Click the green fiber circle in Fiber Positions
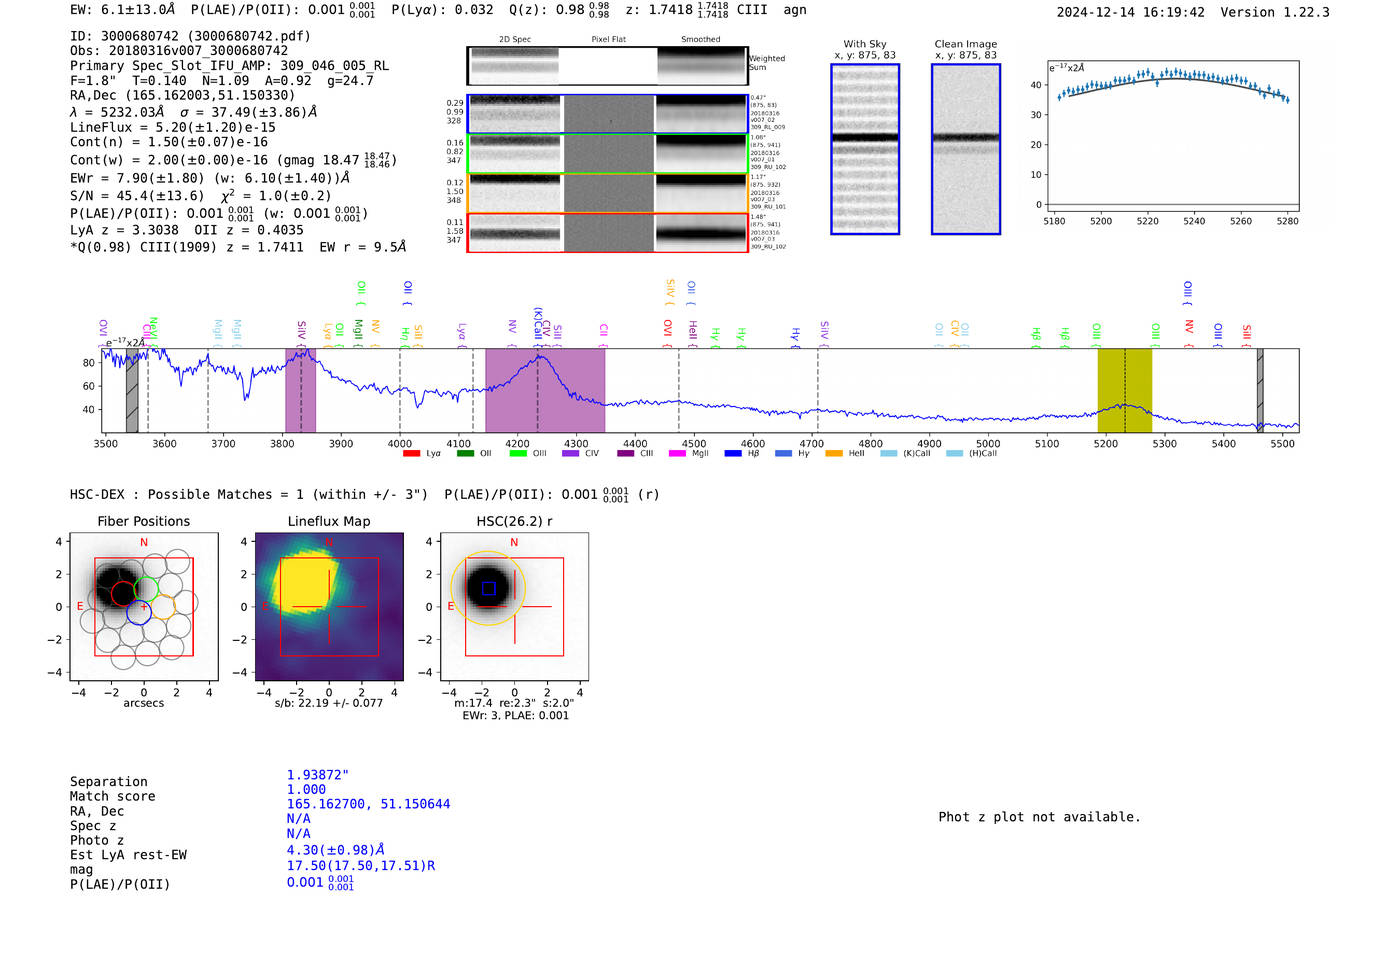The image size is (1400, 953). (x=147, y=588)
